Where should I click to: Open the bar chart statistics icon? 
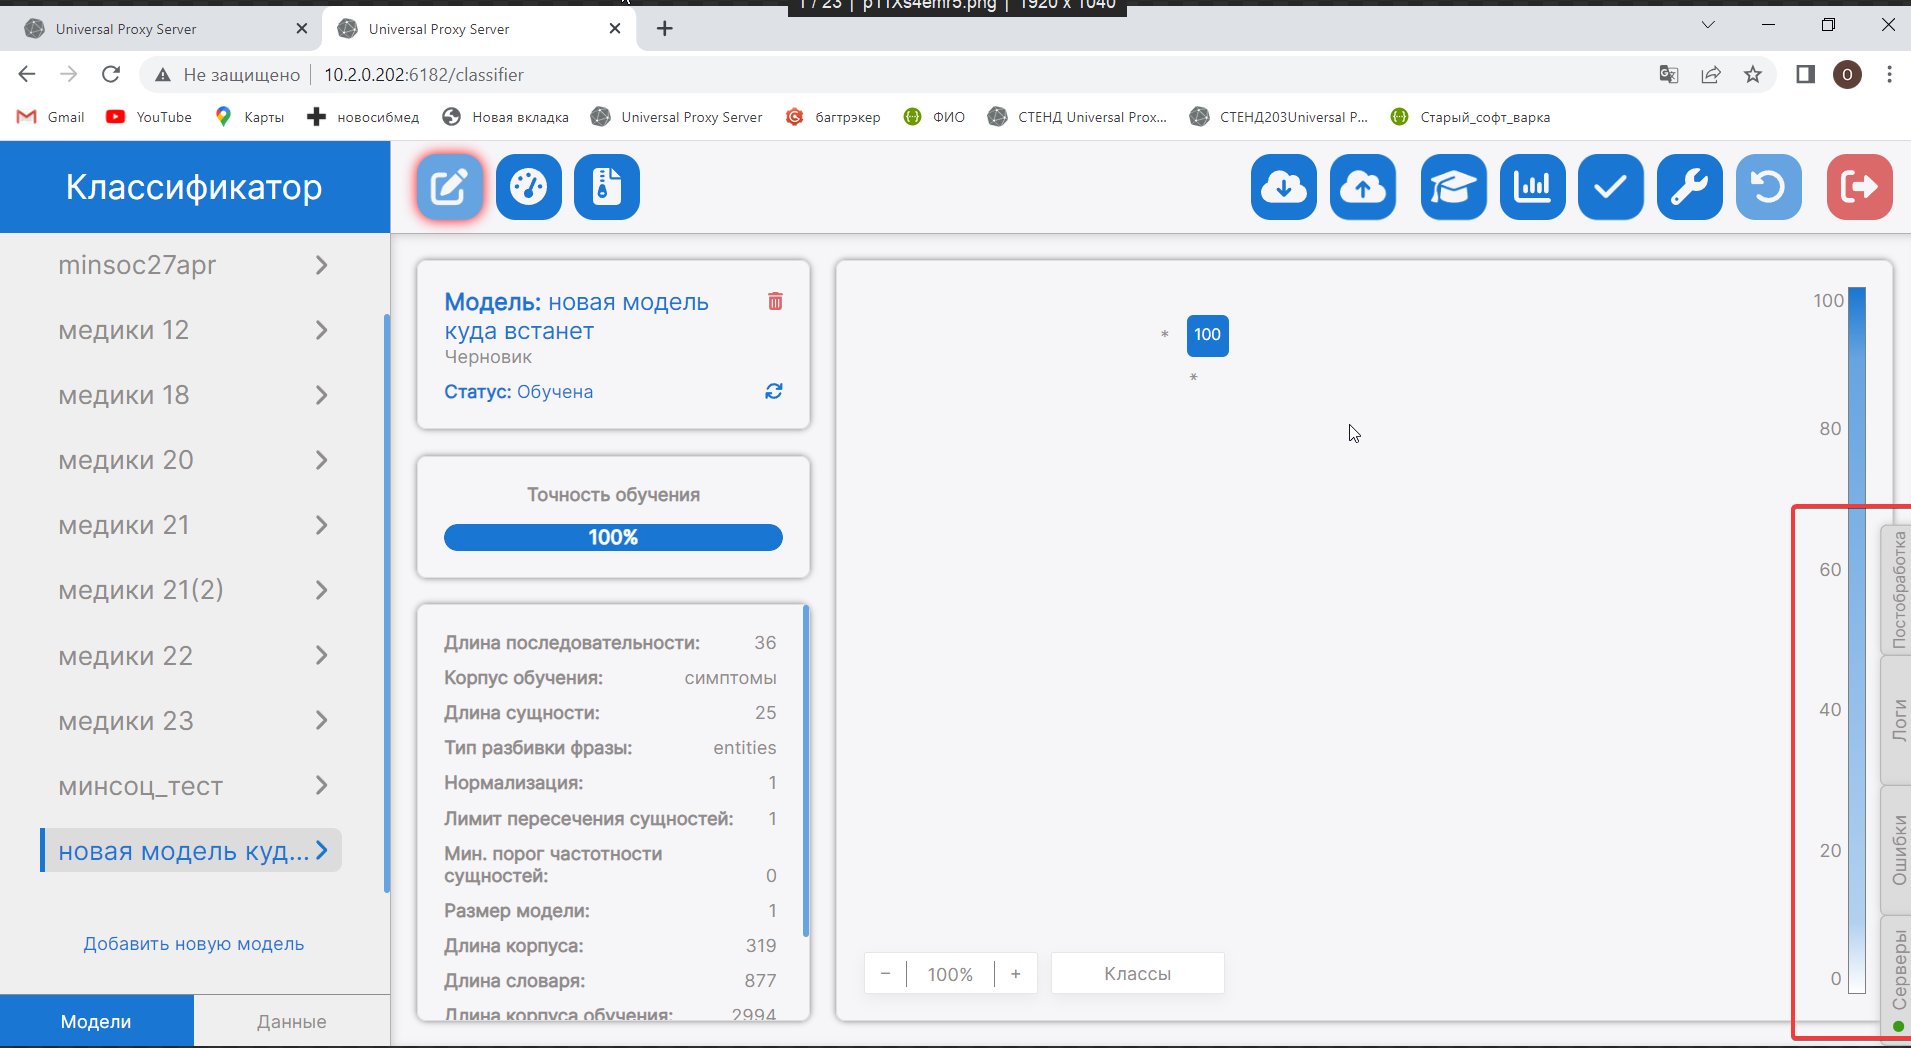(1532, 187)
